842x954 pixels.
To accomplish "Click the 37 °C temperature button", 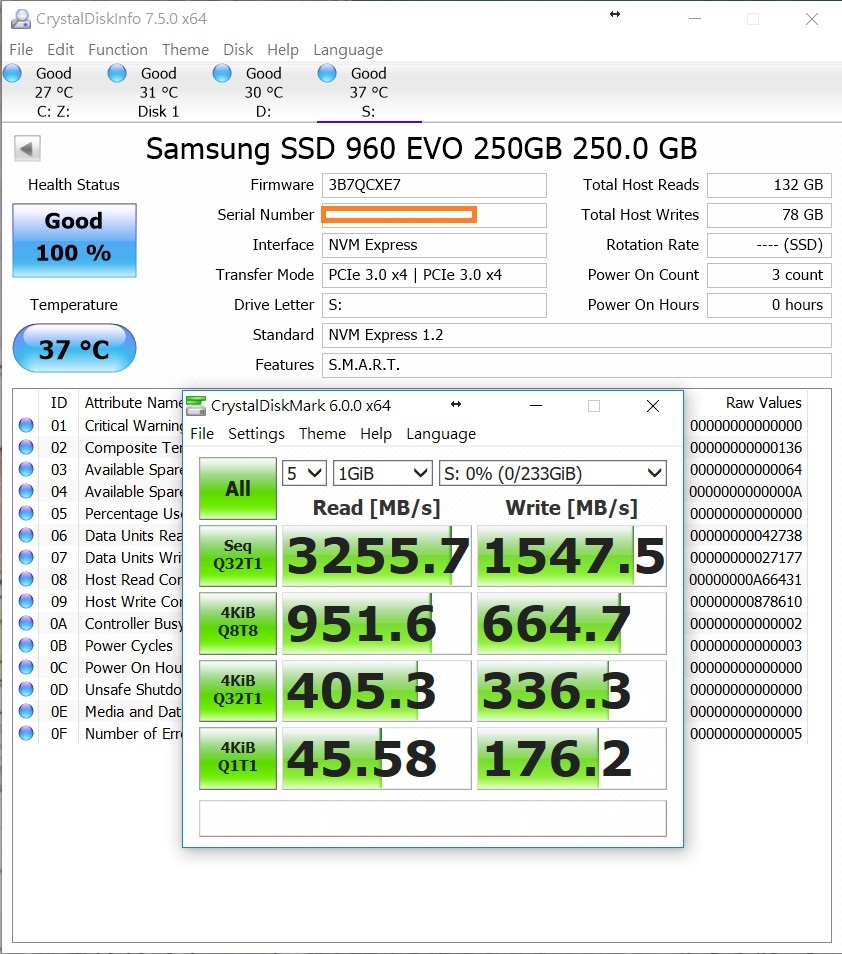I will click(x=74, y=348).
